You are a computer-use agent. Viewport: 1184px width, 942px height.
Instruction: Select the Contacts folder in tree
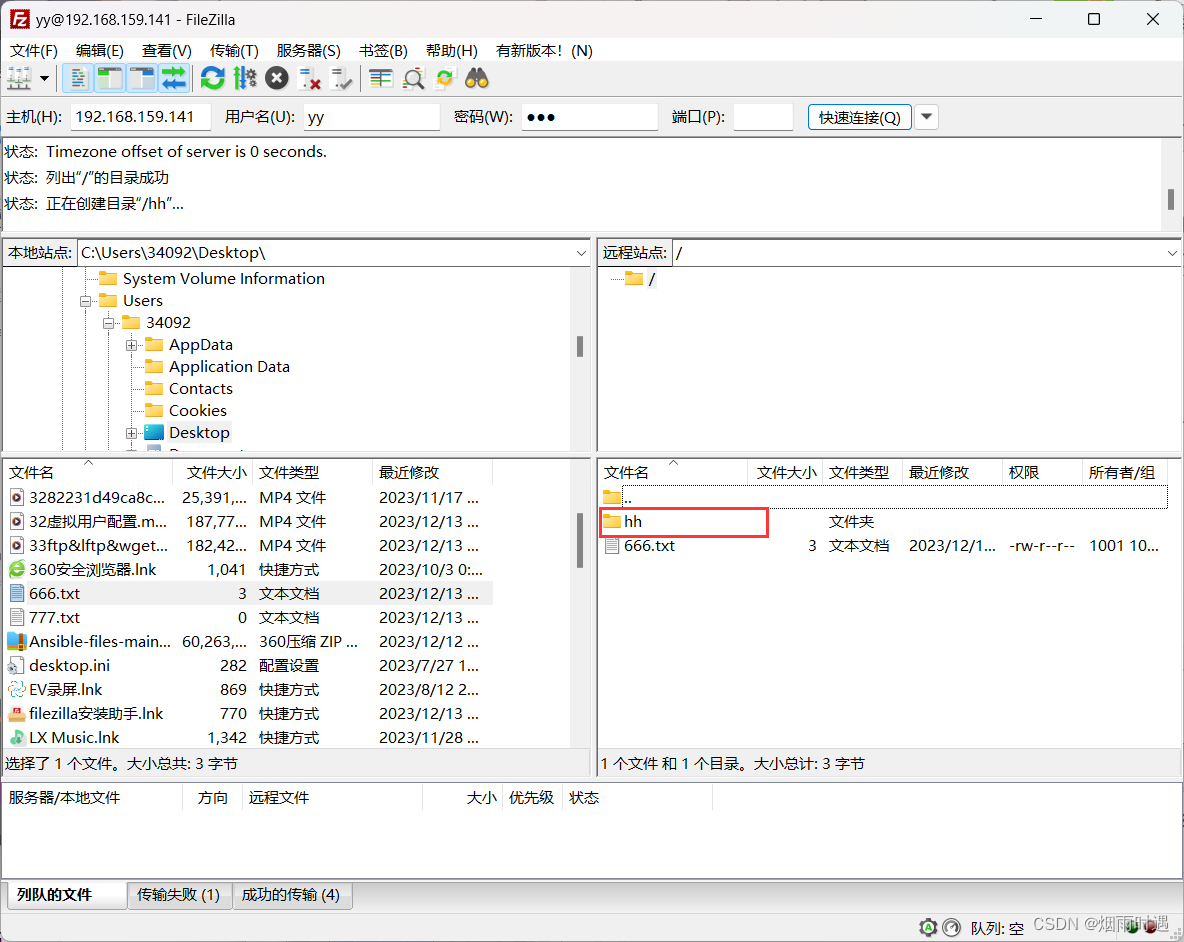pos(200,389)
